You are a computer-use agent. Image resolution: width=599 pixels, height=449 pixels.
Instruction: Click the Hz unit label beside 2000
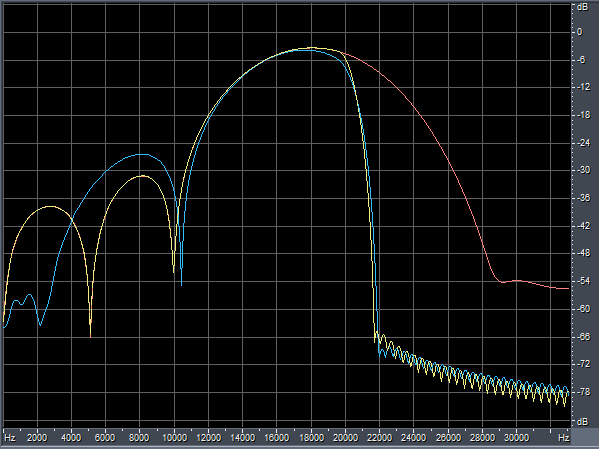[x=10, y=438]
